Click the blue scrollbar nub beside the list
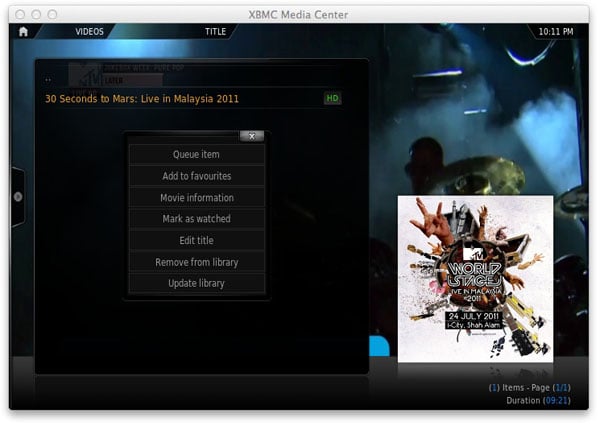 (x=379, y=346)
